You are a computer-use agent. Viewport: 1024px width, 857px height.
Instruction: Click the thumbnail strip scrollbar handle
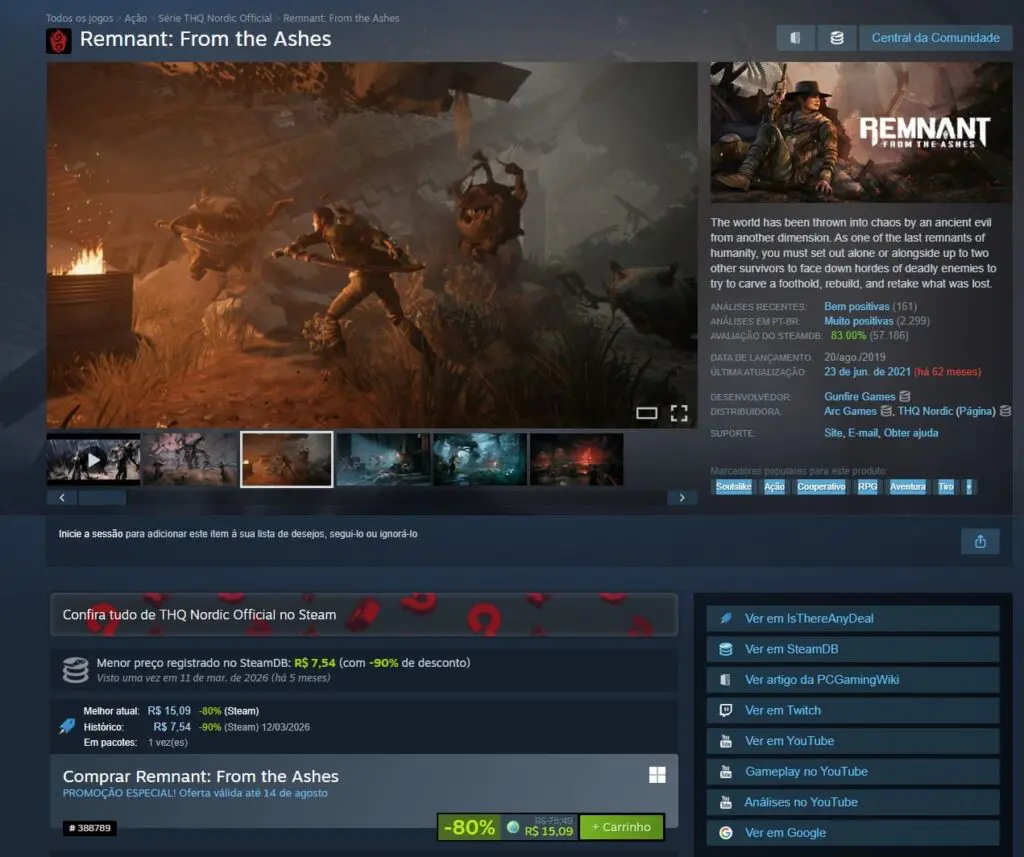coord(103,498)
